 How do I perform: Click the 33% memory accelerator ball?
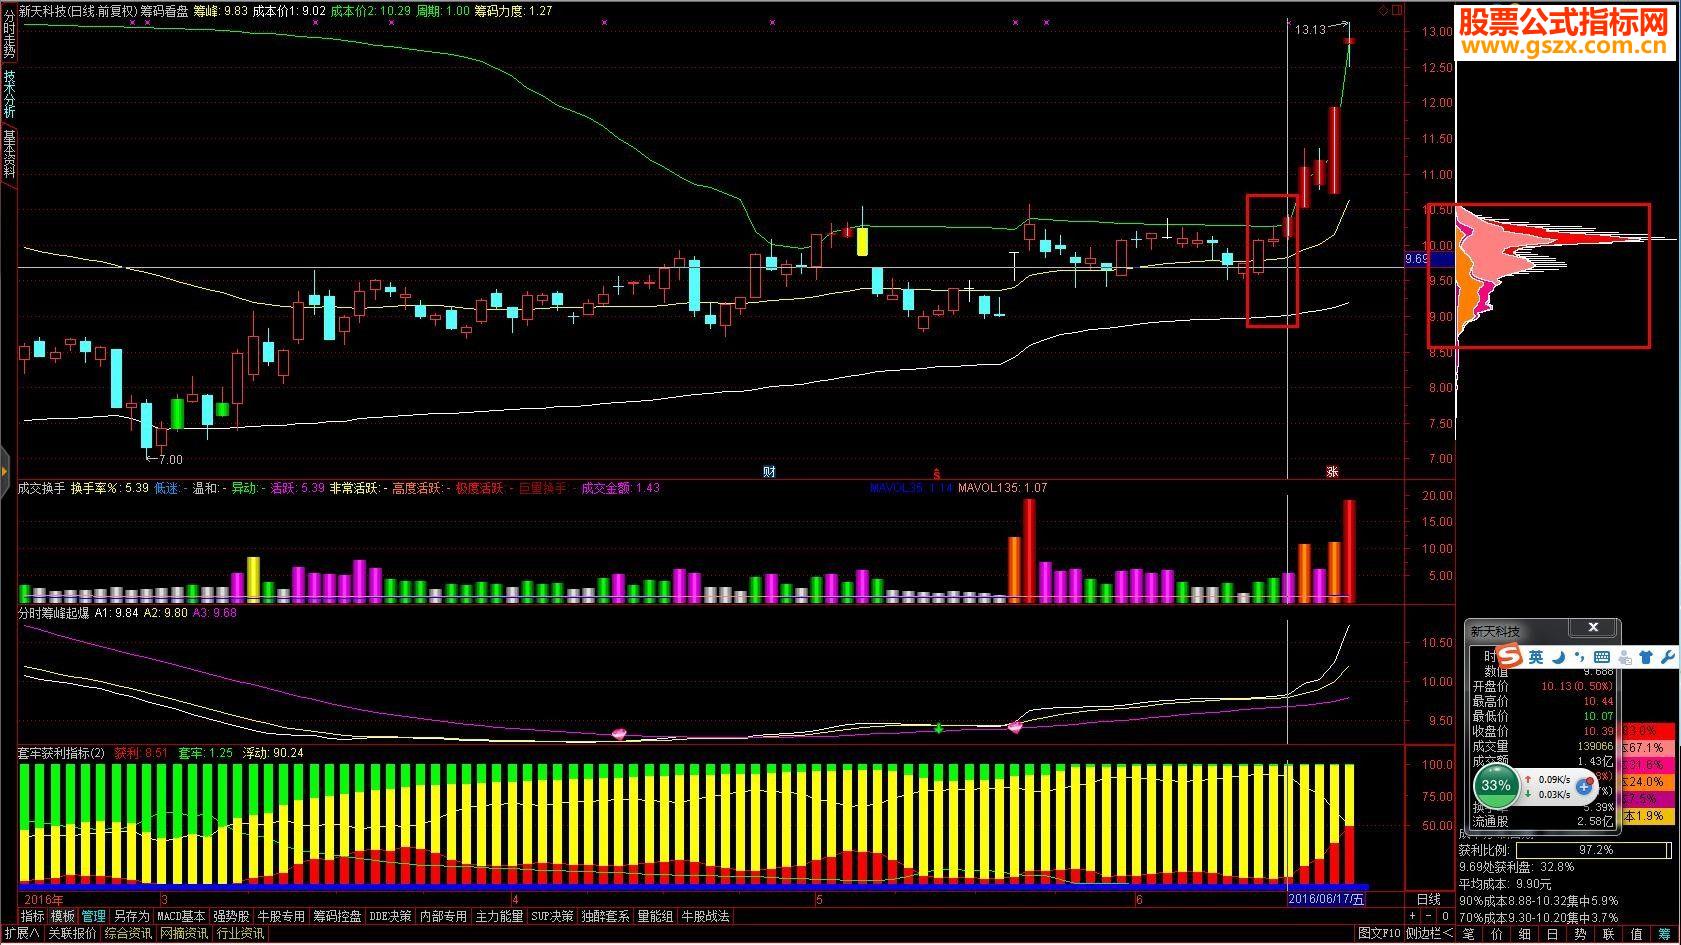[x=1496, y=786]
